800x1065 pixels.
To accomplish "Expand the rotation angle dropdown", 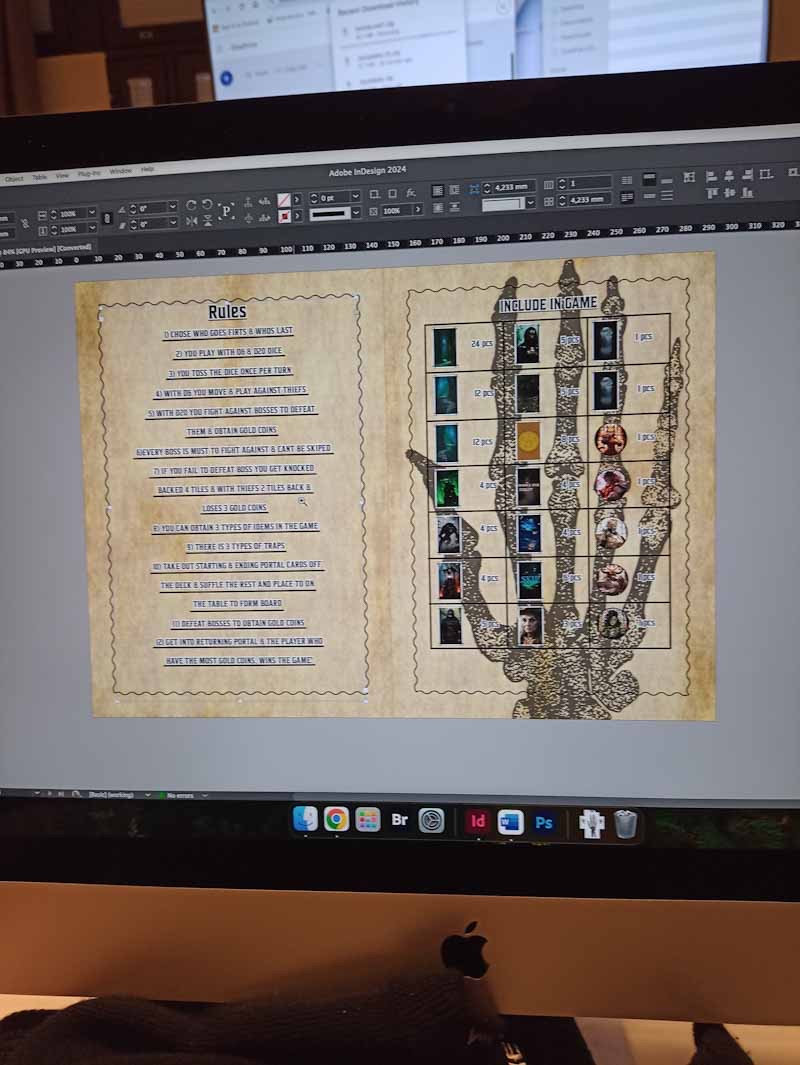I will (x=172, y=207).
